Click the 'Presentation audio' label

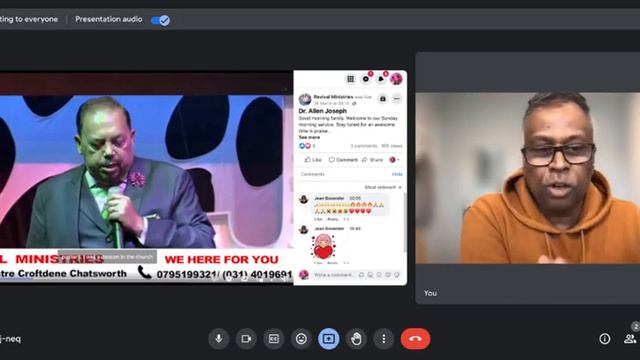pos(109,19)
